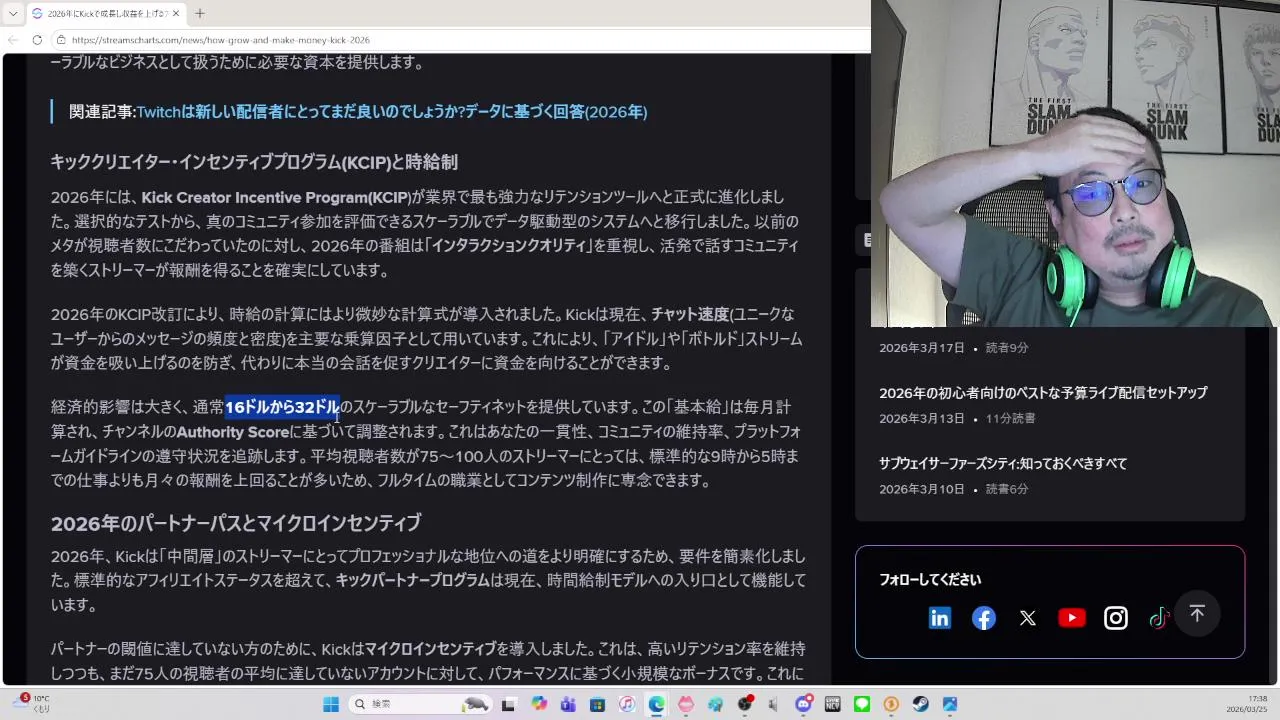Open Microsoft Teams on the taskbar
Screen dimensions: 1280x720
click(x=568, y=704)
